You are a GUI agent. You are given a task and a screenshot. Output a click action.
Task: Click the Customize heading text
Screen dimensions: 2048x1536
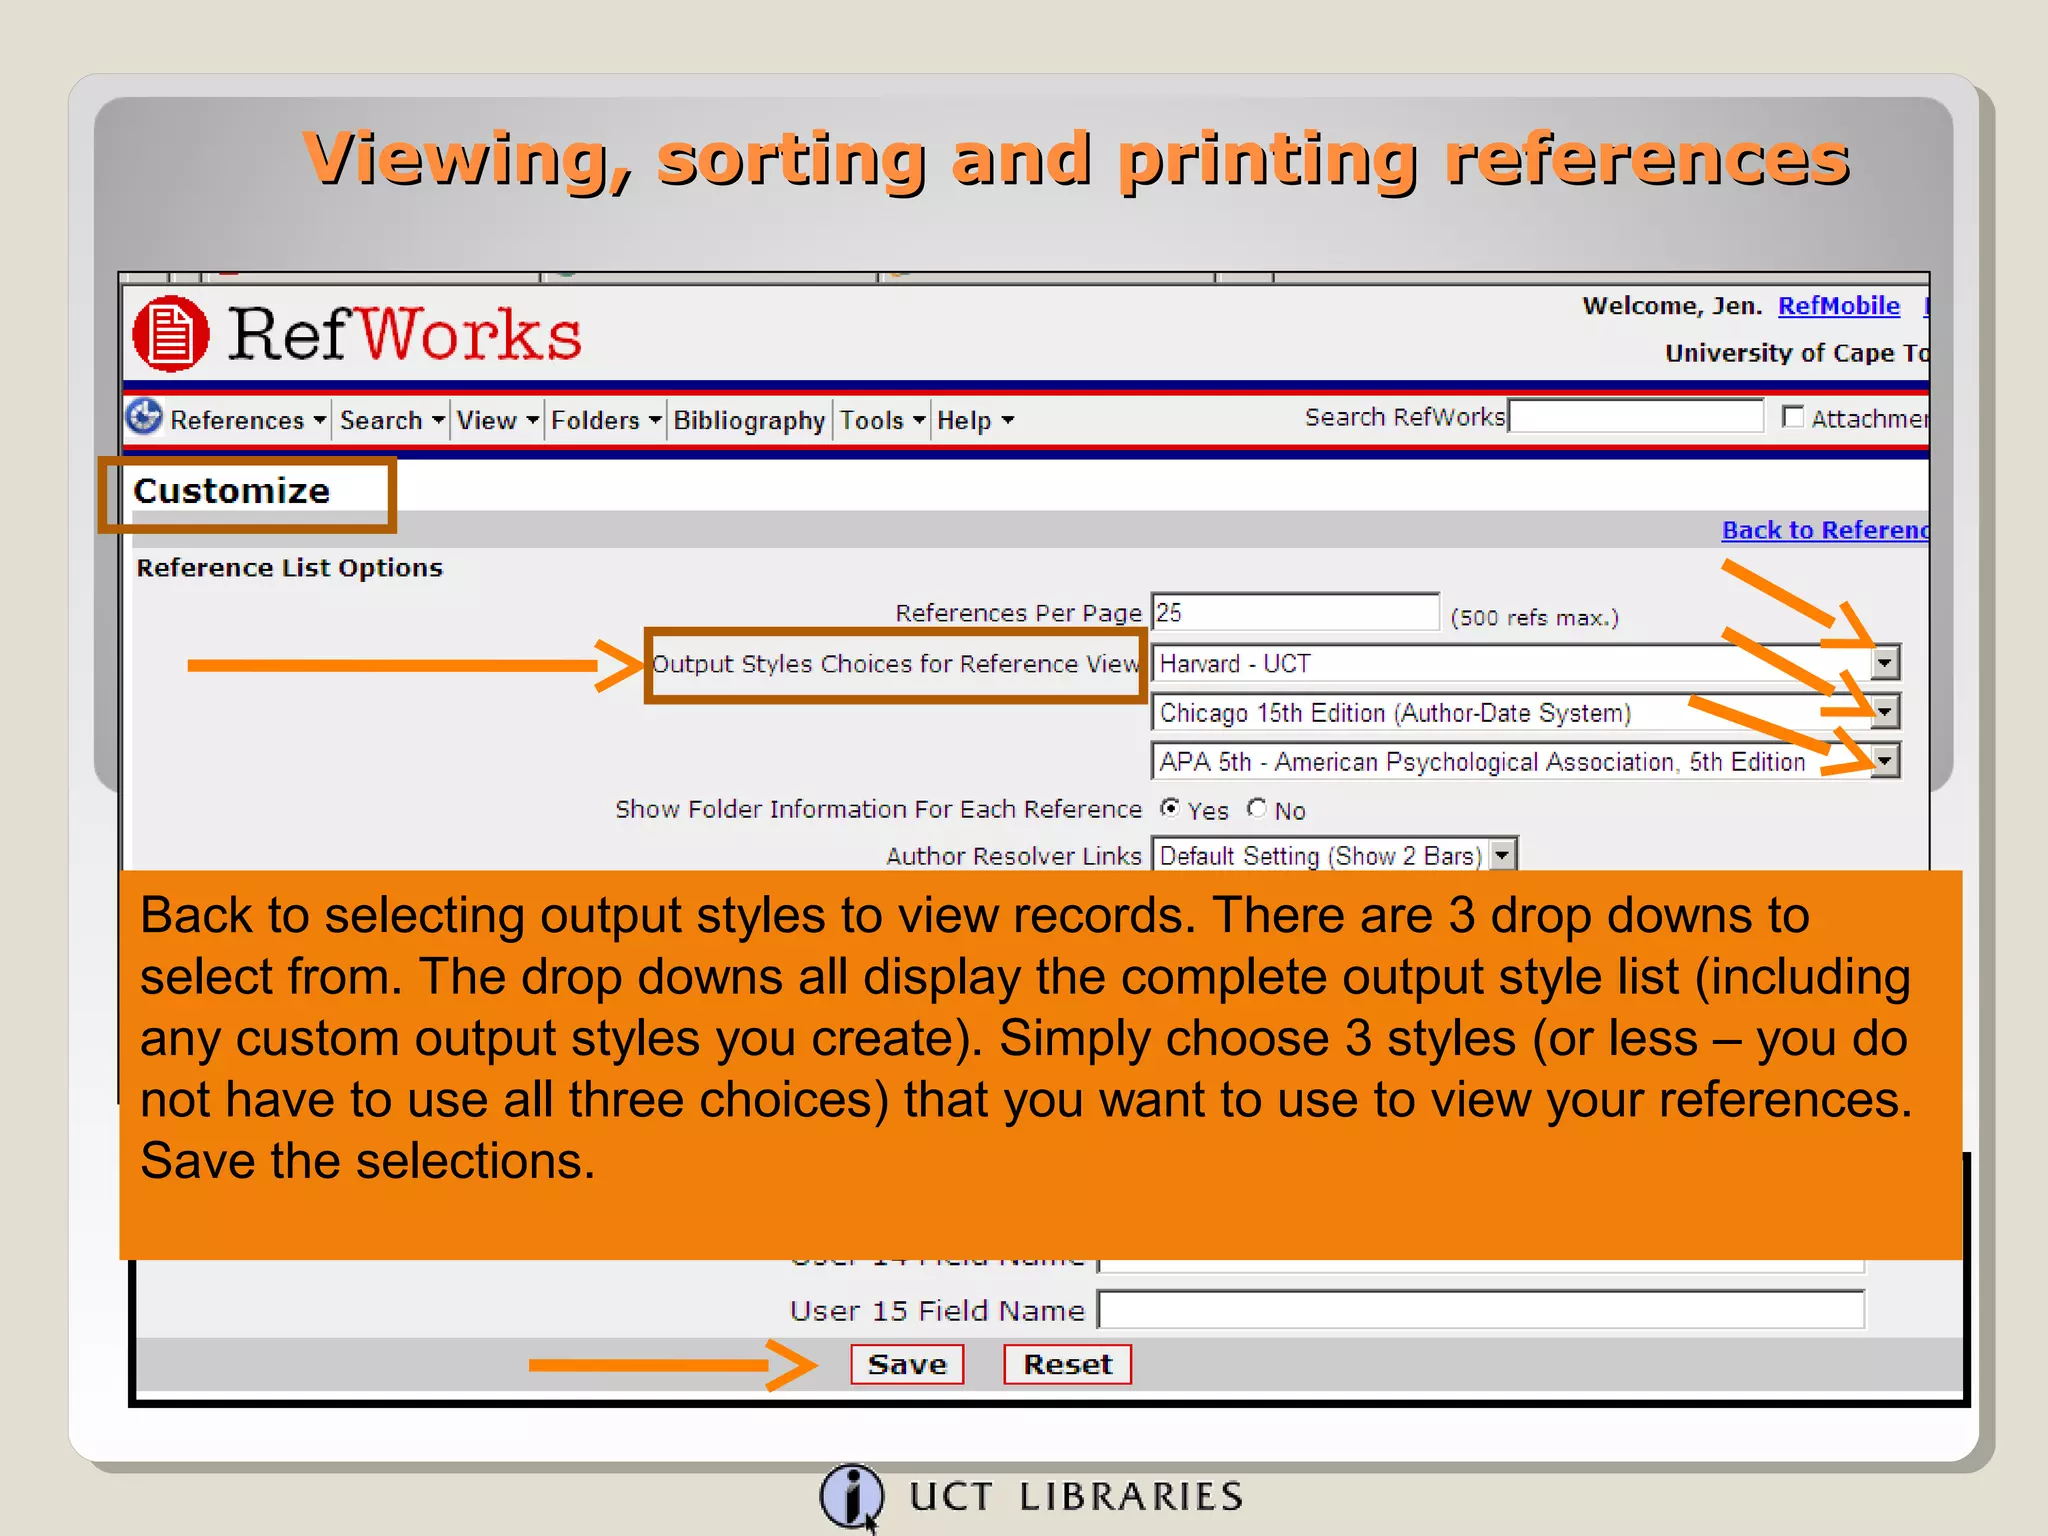tap(232, 491)
